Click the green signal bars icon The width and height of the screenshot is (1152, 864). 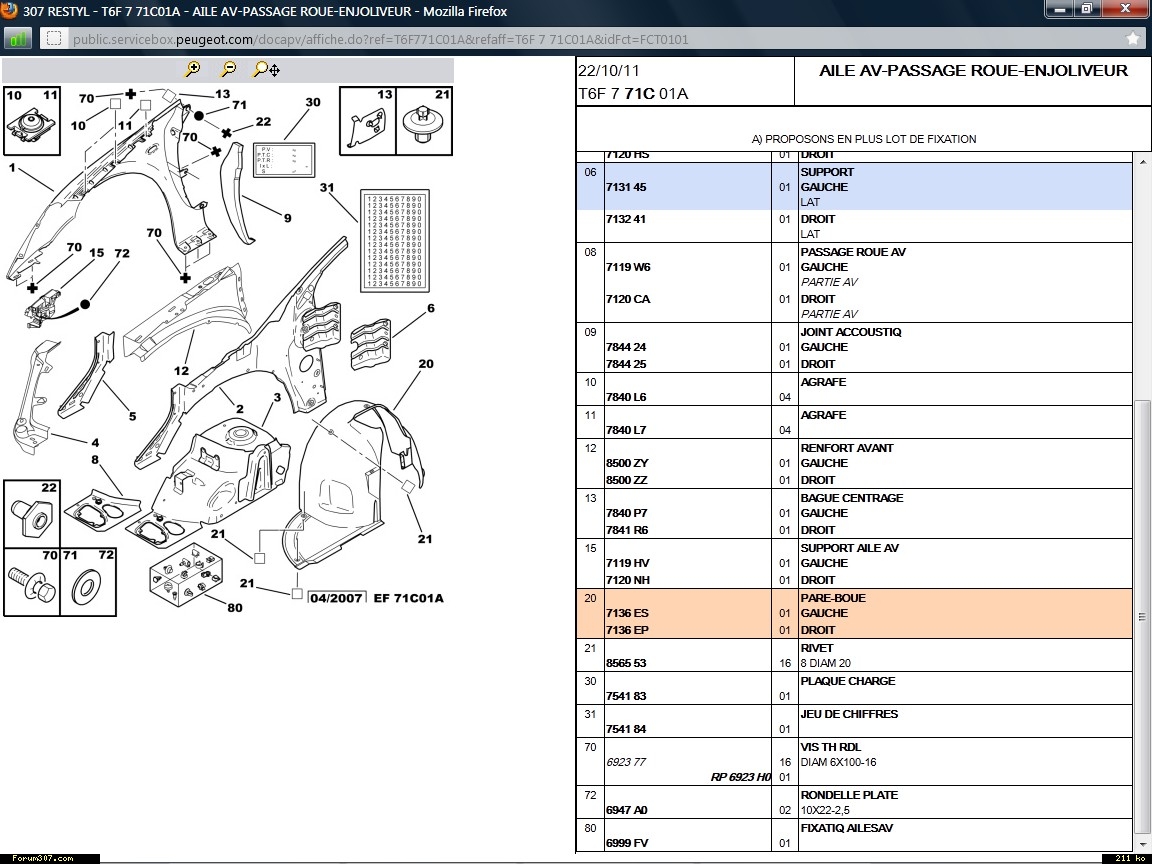(18, 39)
